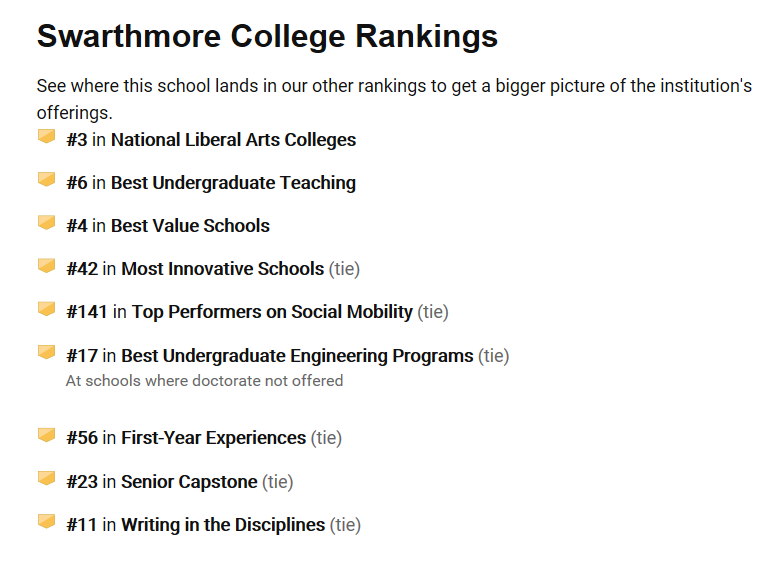Click the Swarthmore College Rankings heading
Image resolution: width=780 pixels, height=571 pixels.
tap(267, 37)
